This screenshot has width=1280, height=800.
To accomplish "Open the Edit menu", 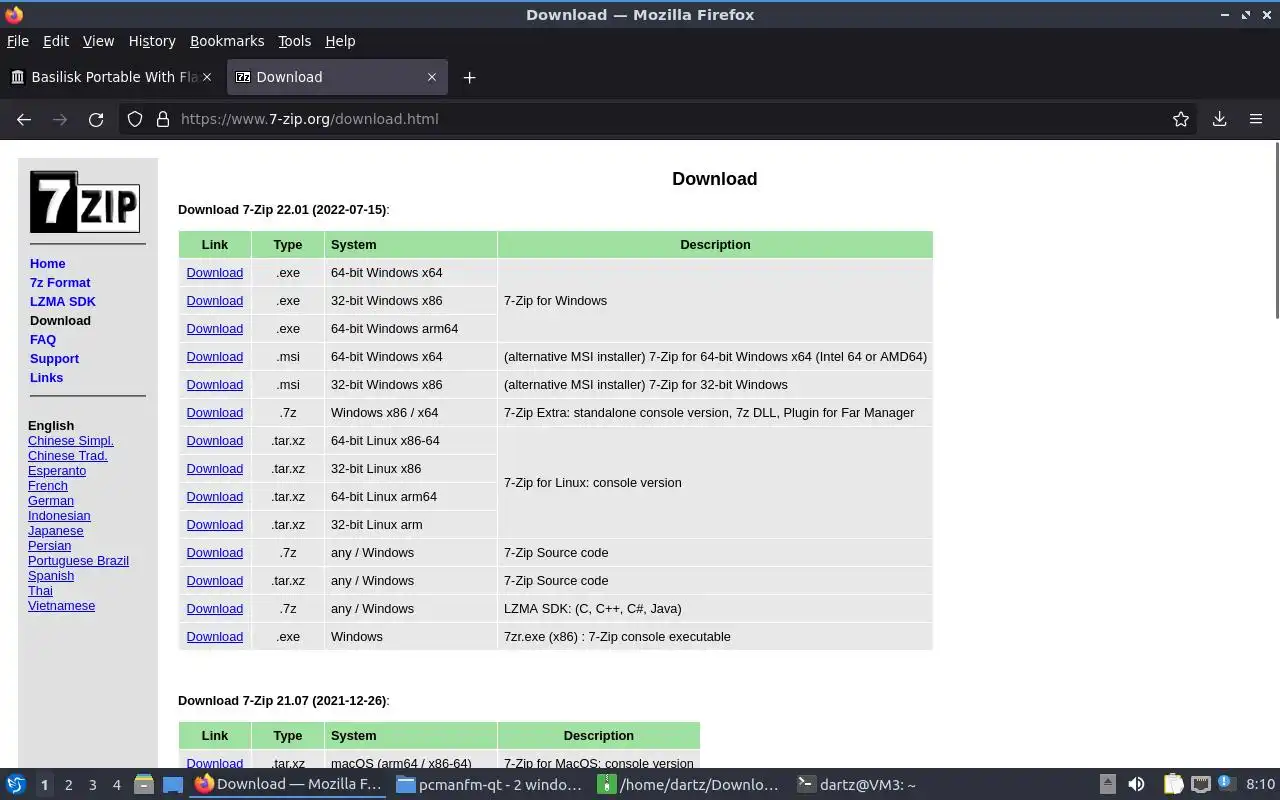I will (56, 41).
